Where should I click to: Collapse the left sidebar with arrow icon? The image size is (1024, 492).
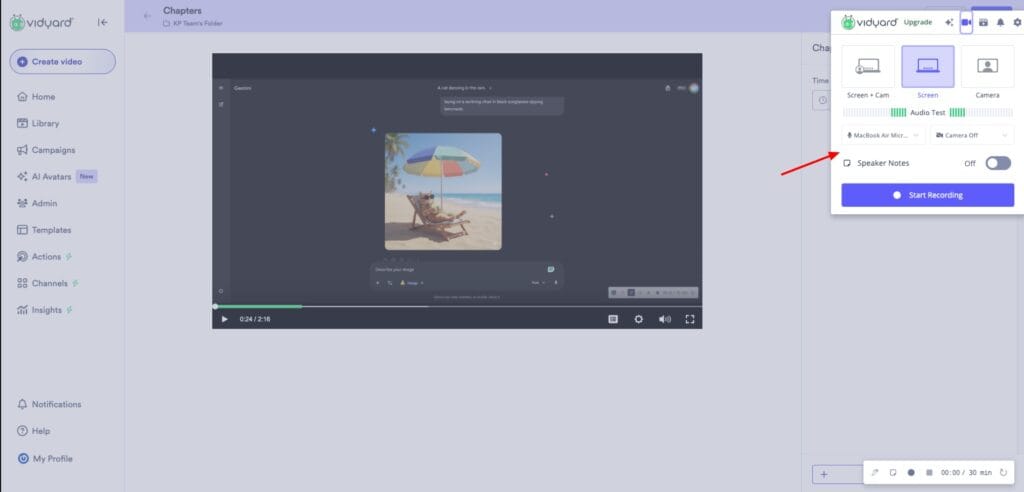click(x=102, y=23)
